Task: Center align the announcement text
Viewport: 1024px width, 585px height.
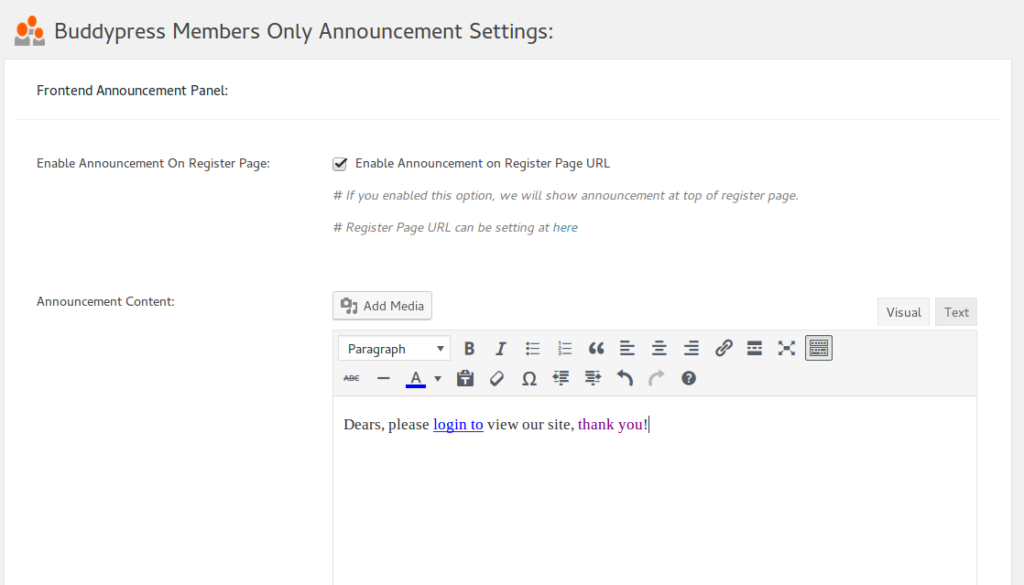Action: [659, 348]
